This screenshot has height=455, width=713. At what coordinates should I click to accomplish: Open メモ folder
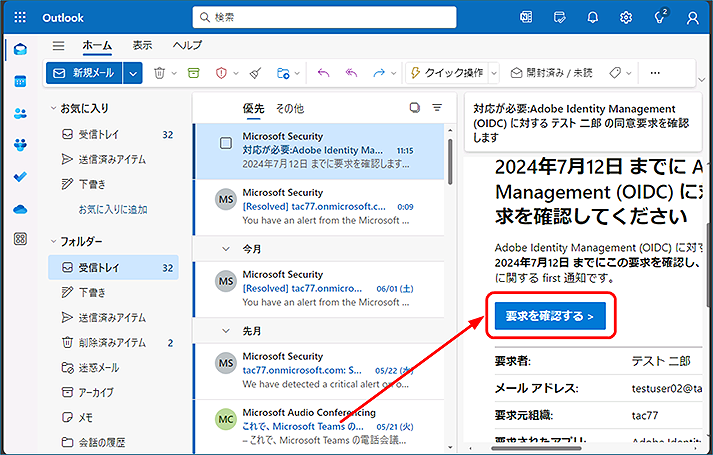113,417
